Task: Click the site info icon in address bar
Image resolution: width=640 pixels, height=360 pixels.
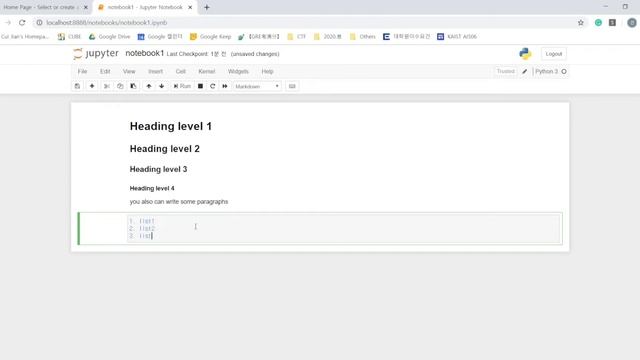Action: 39,23
